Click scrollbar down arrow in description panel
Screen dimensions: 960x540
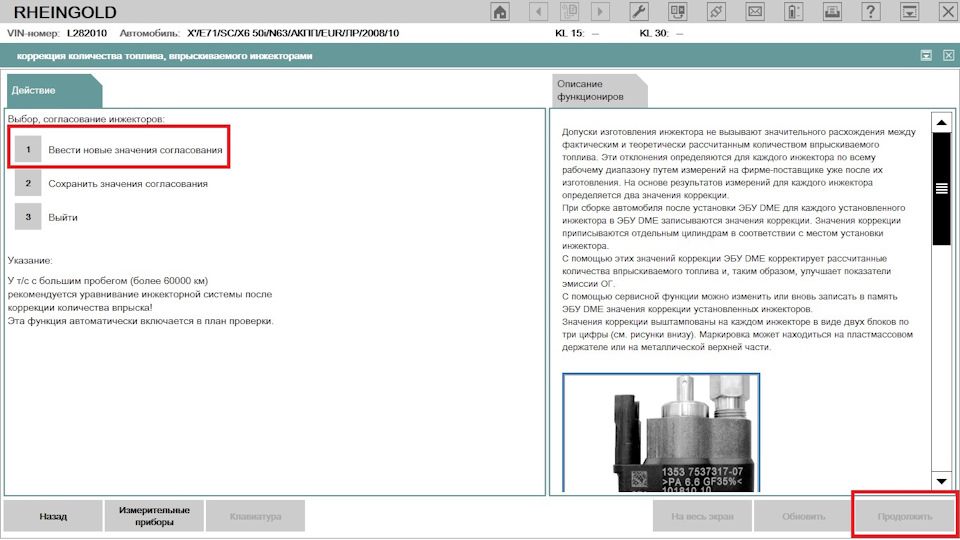(x=942, y=482)
